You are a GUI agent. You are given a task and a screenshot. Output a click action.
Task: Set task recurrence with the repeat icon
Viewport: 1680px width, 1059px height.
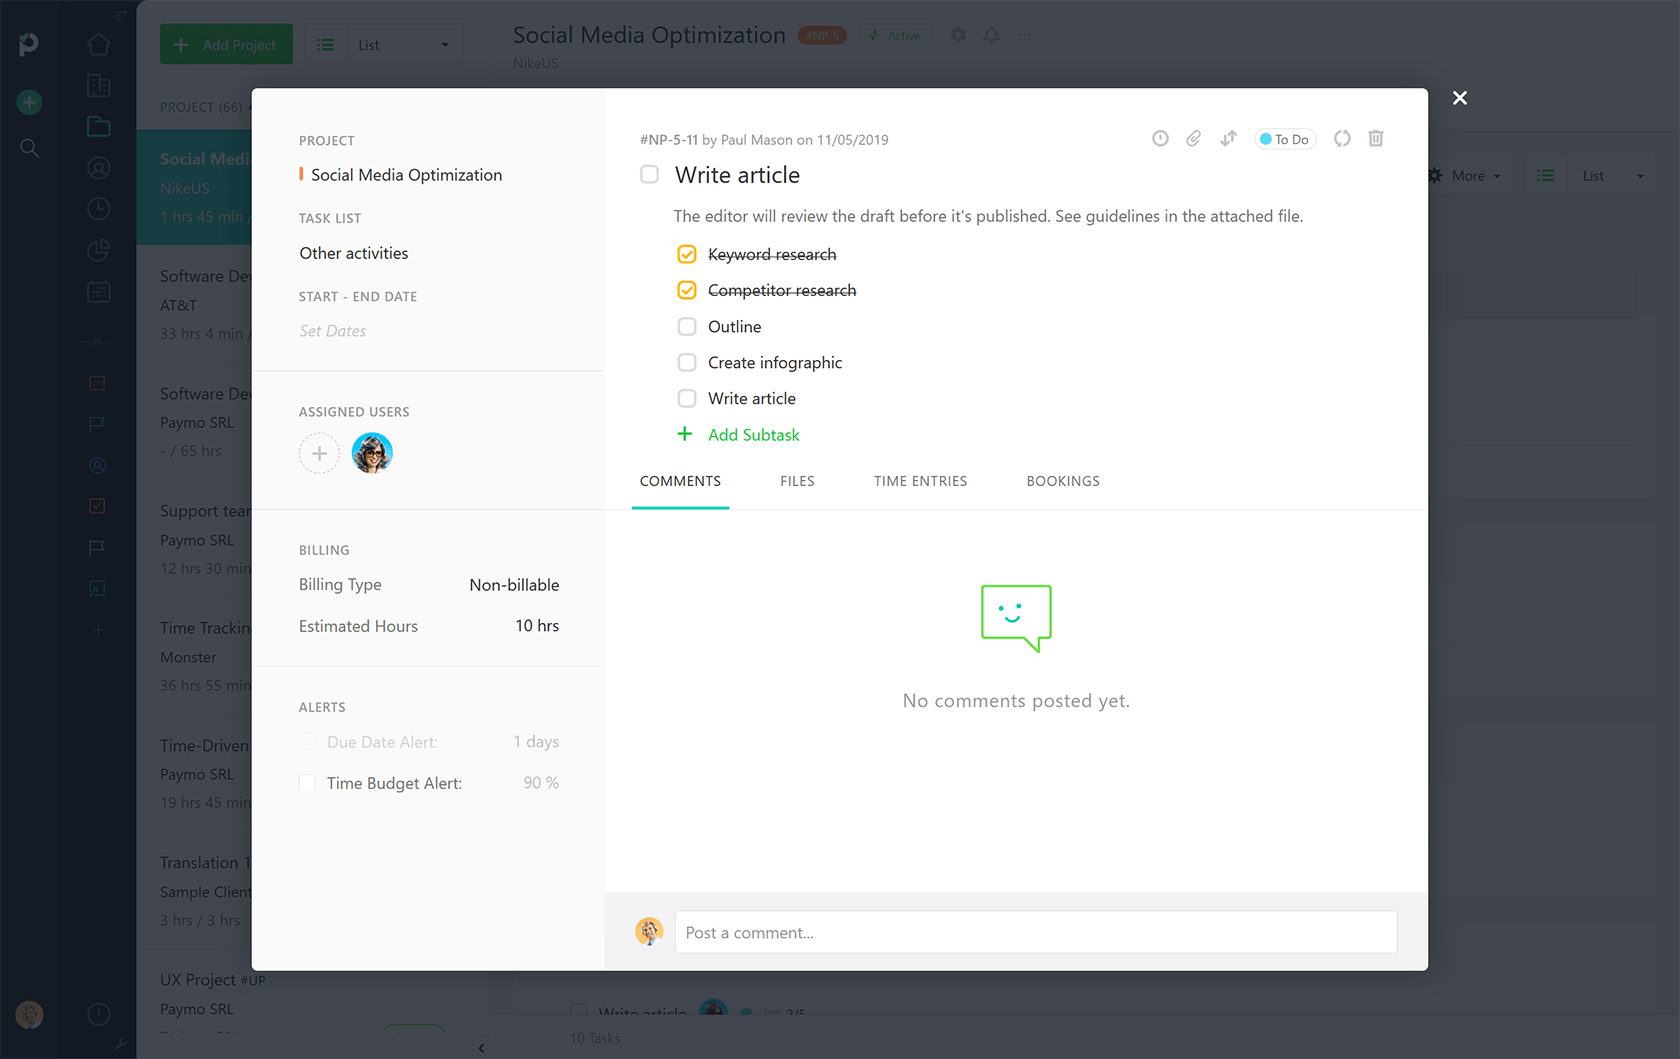click(x=1342, y=138)
